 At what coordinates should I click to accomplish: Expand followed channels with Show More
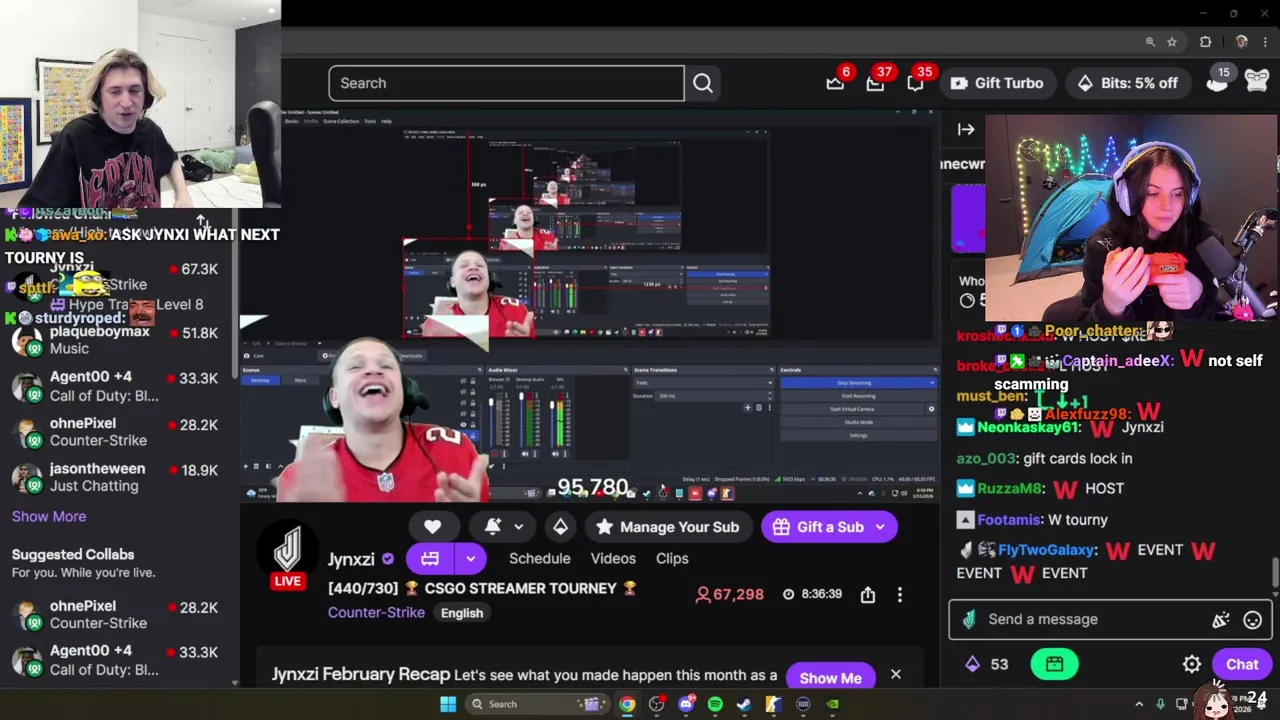click(49, 517)
